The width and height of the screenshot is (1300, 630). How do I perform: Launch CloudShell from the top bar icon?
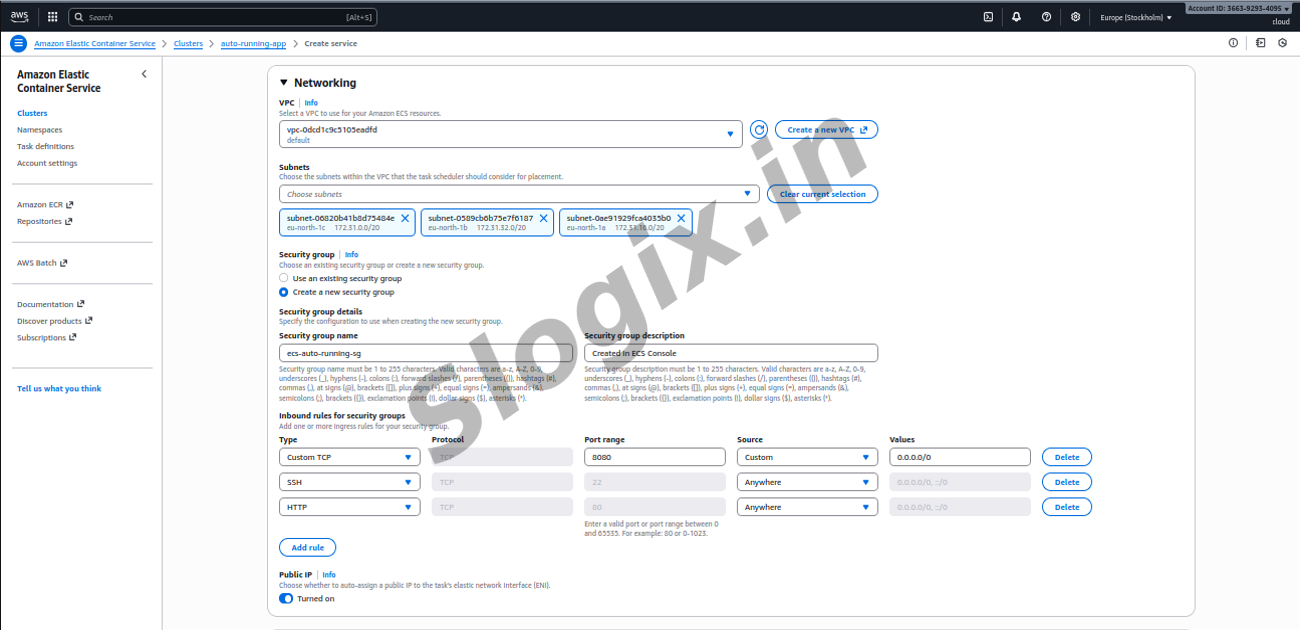988,17
